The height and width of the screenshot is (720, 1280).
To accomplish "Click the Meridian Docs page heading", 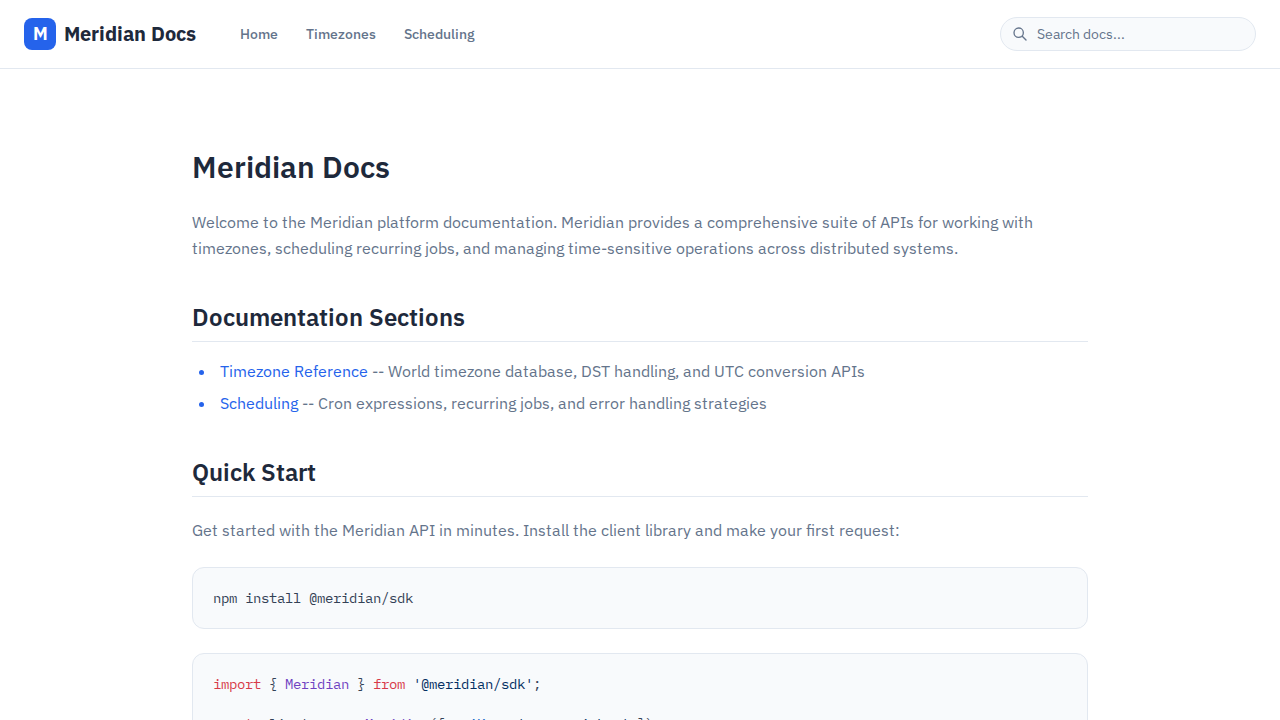I will point(291,167).
